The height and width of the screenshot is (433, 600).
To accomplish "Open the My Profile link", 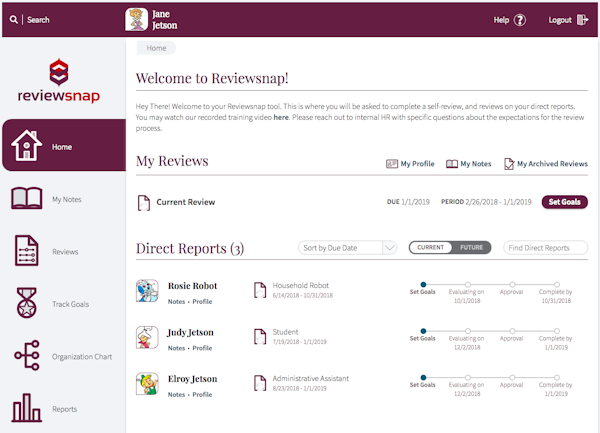I will coord(417,164).
